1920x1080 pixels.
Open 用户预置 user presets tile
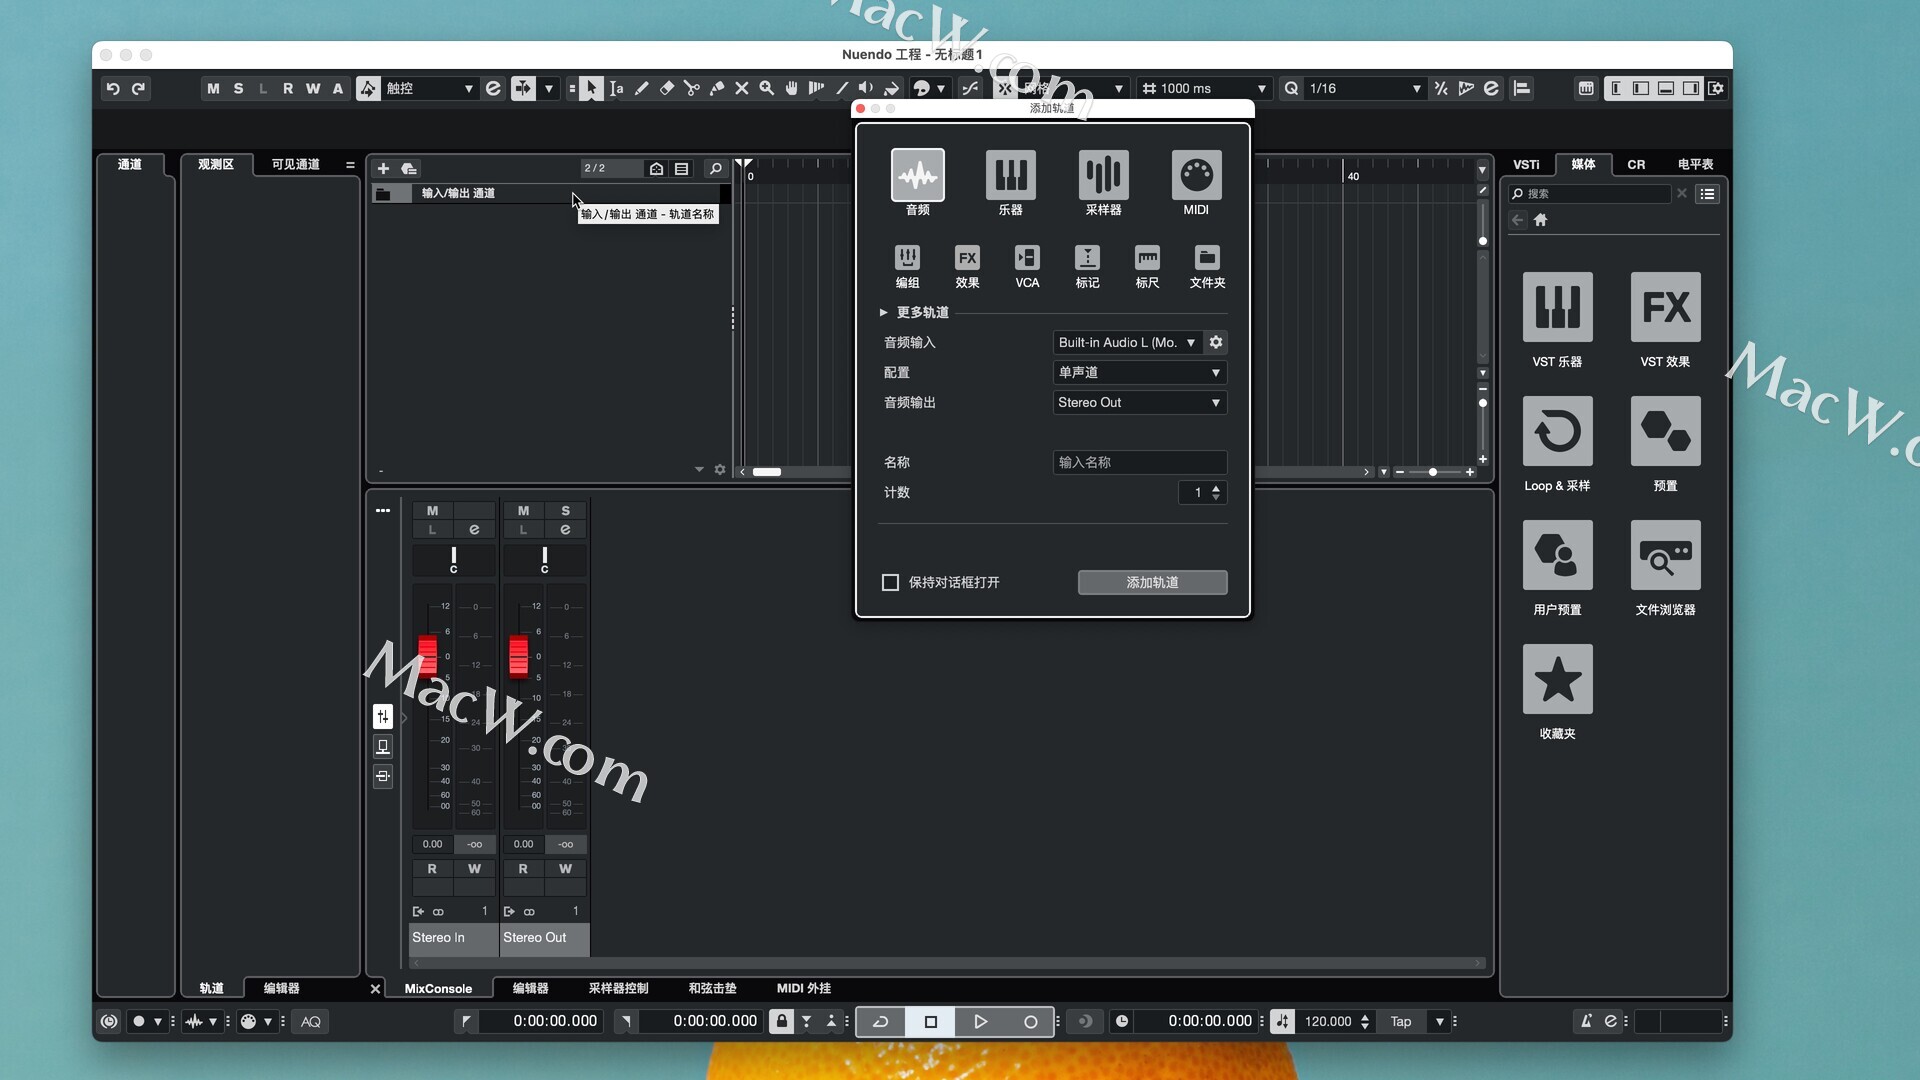pos(1557,555)
